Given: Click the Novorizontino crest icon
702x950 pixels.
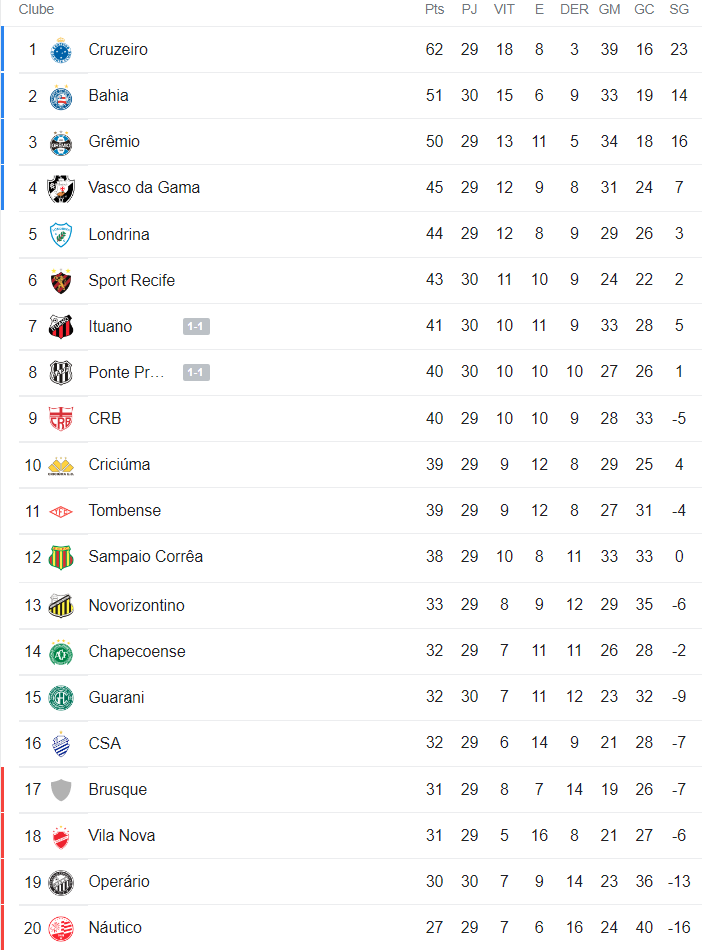Looking at the screenshot, I should [x=61, y=605].
